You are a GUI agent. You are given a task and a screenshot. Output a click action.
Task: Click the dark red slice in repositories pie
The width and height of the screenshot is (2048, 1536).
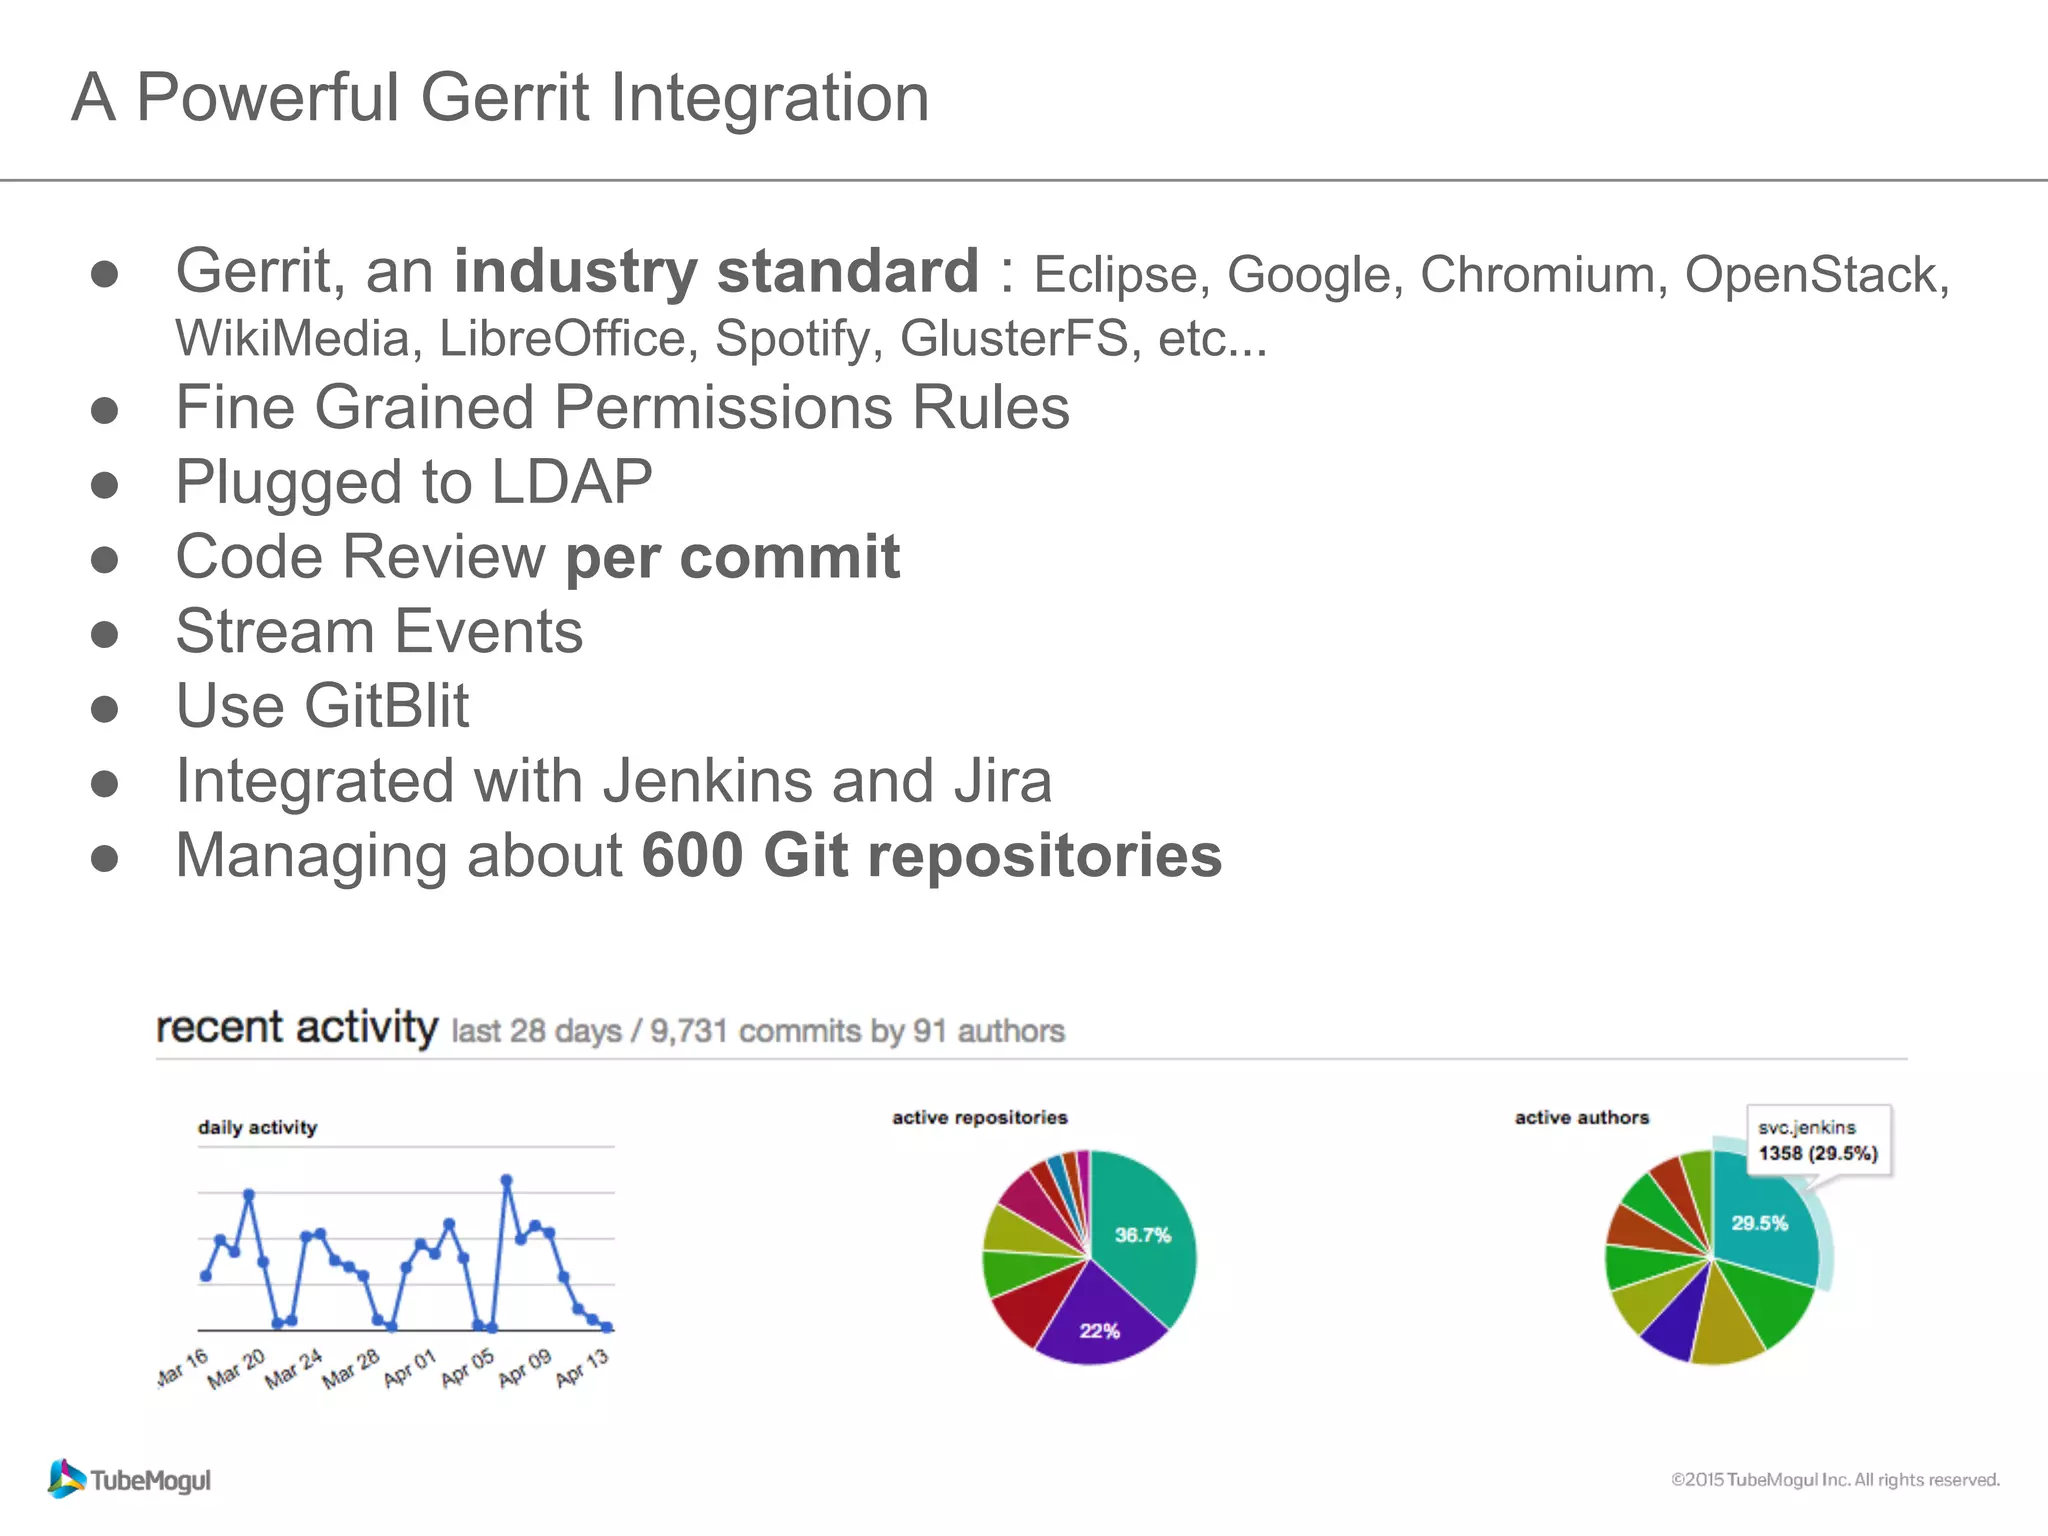[x=1036, y=1304]
